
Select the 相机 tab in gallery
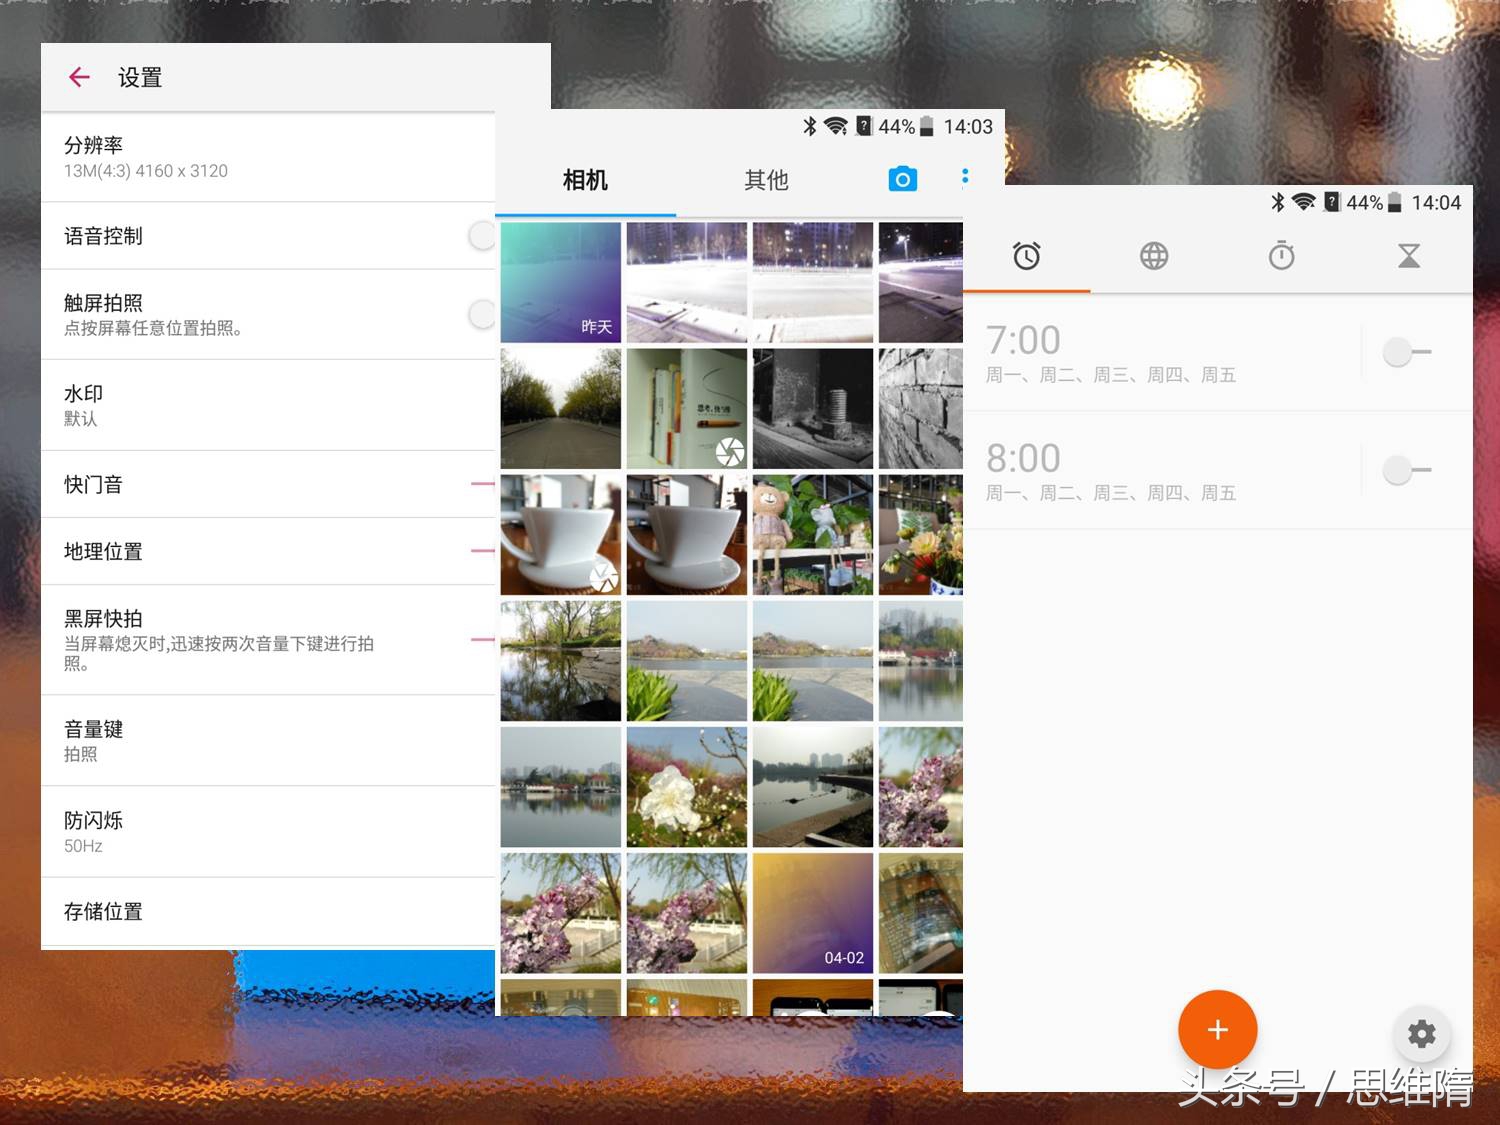click(585, 180)
